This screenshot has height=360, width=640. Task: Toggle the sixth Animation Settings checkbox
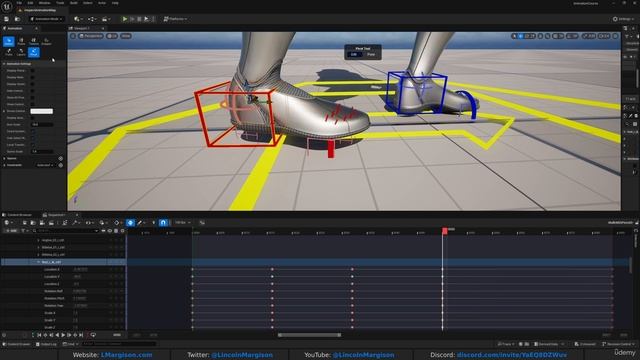point(32,104)
